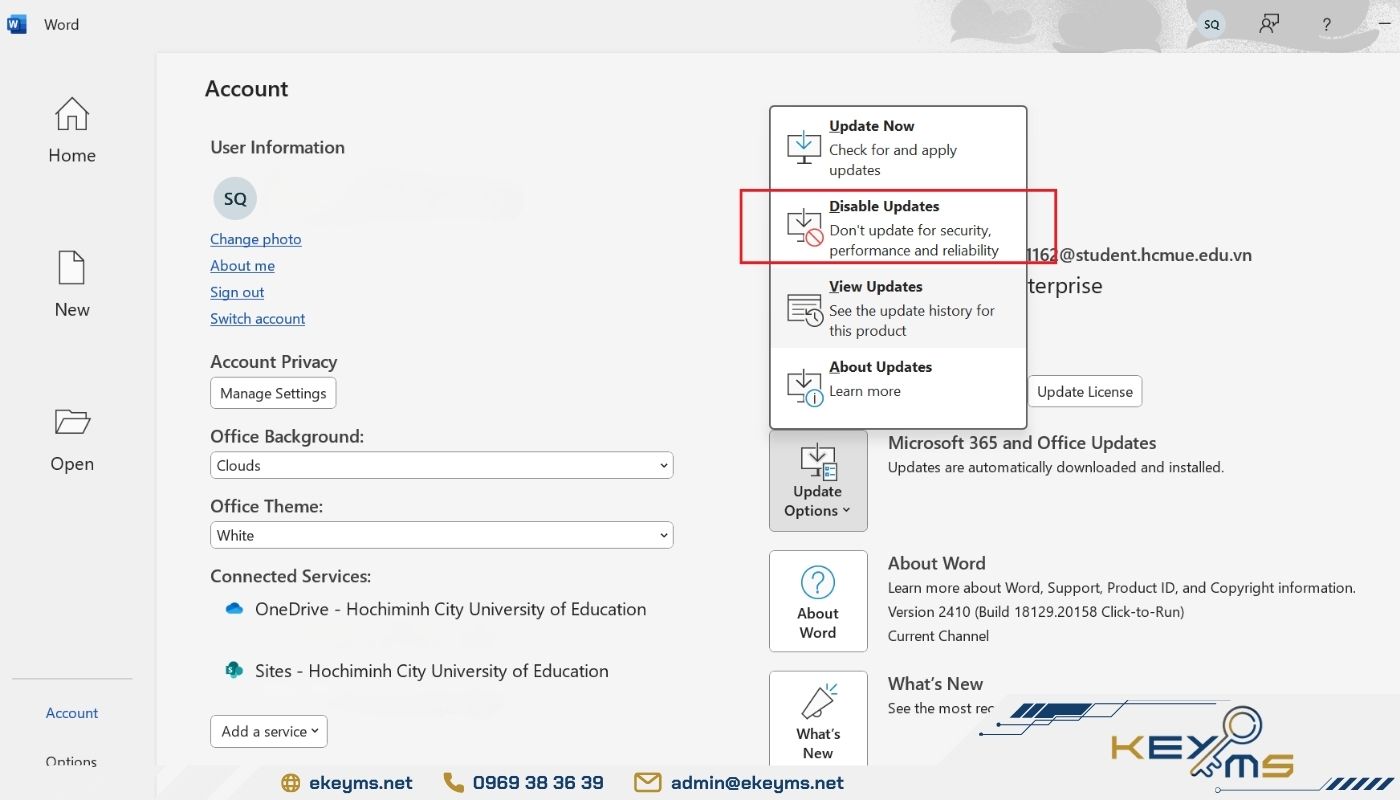Click the Help question mark icon

[1327, 25]
